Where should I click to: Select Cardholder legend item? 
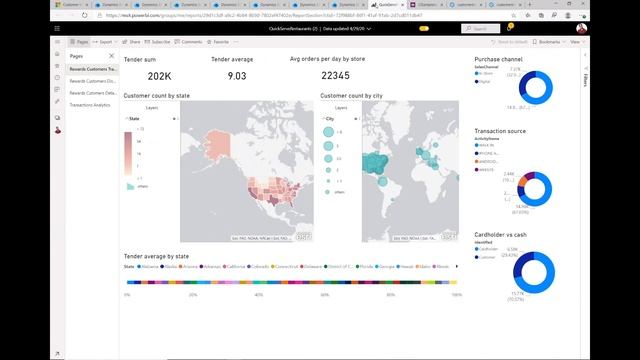[x=487, y=249]
